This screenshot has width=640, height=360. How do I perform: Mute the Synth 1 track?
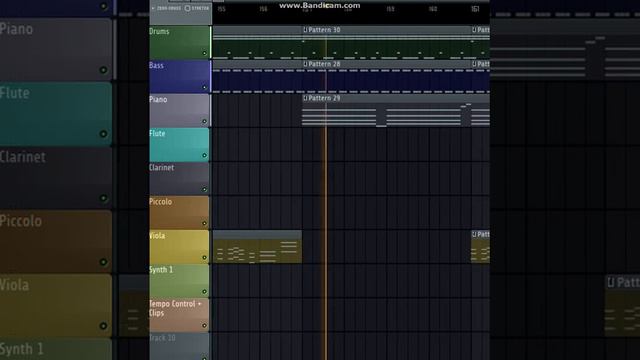pos(204,291)
